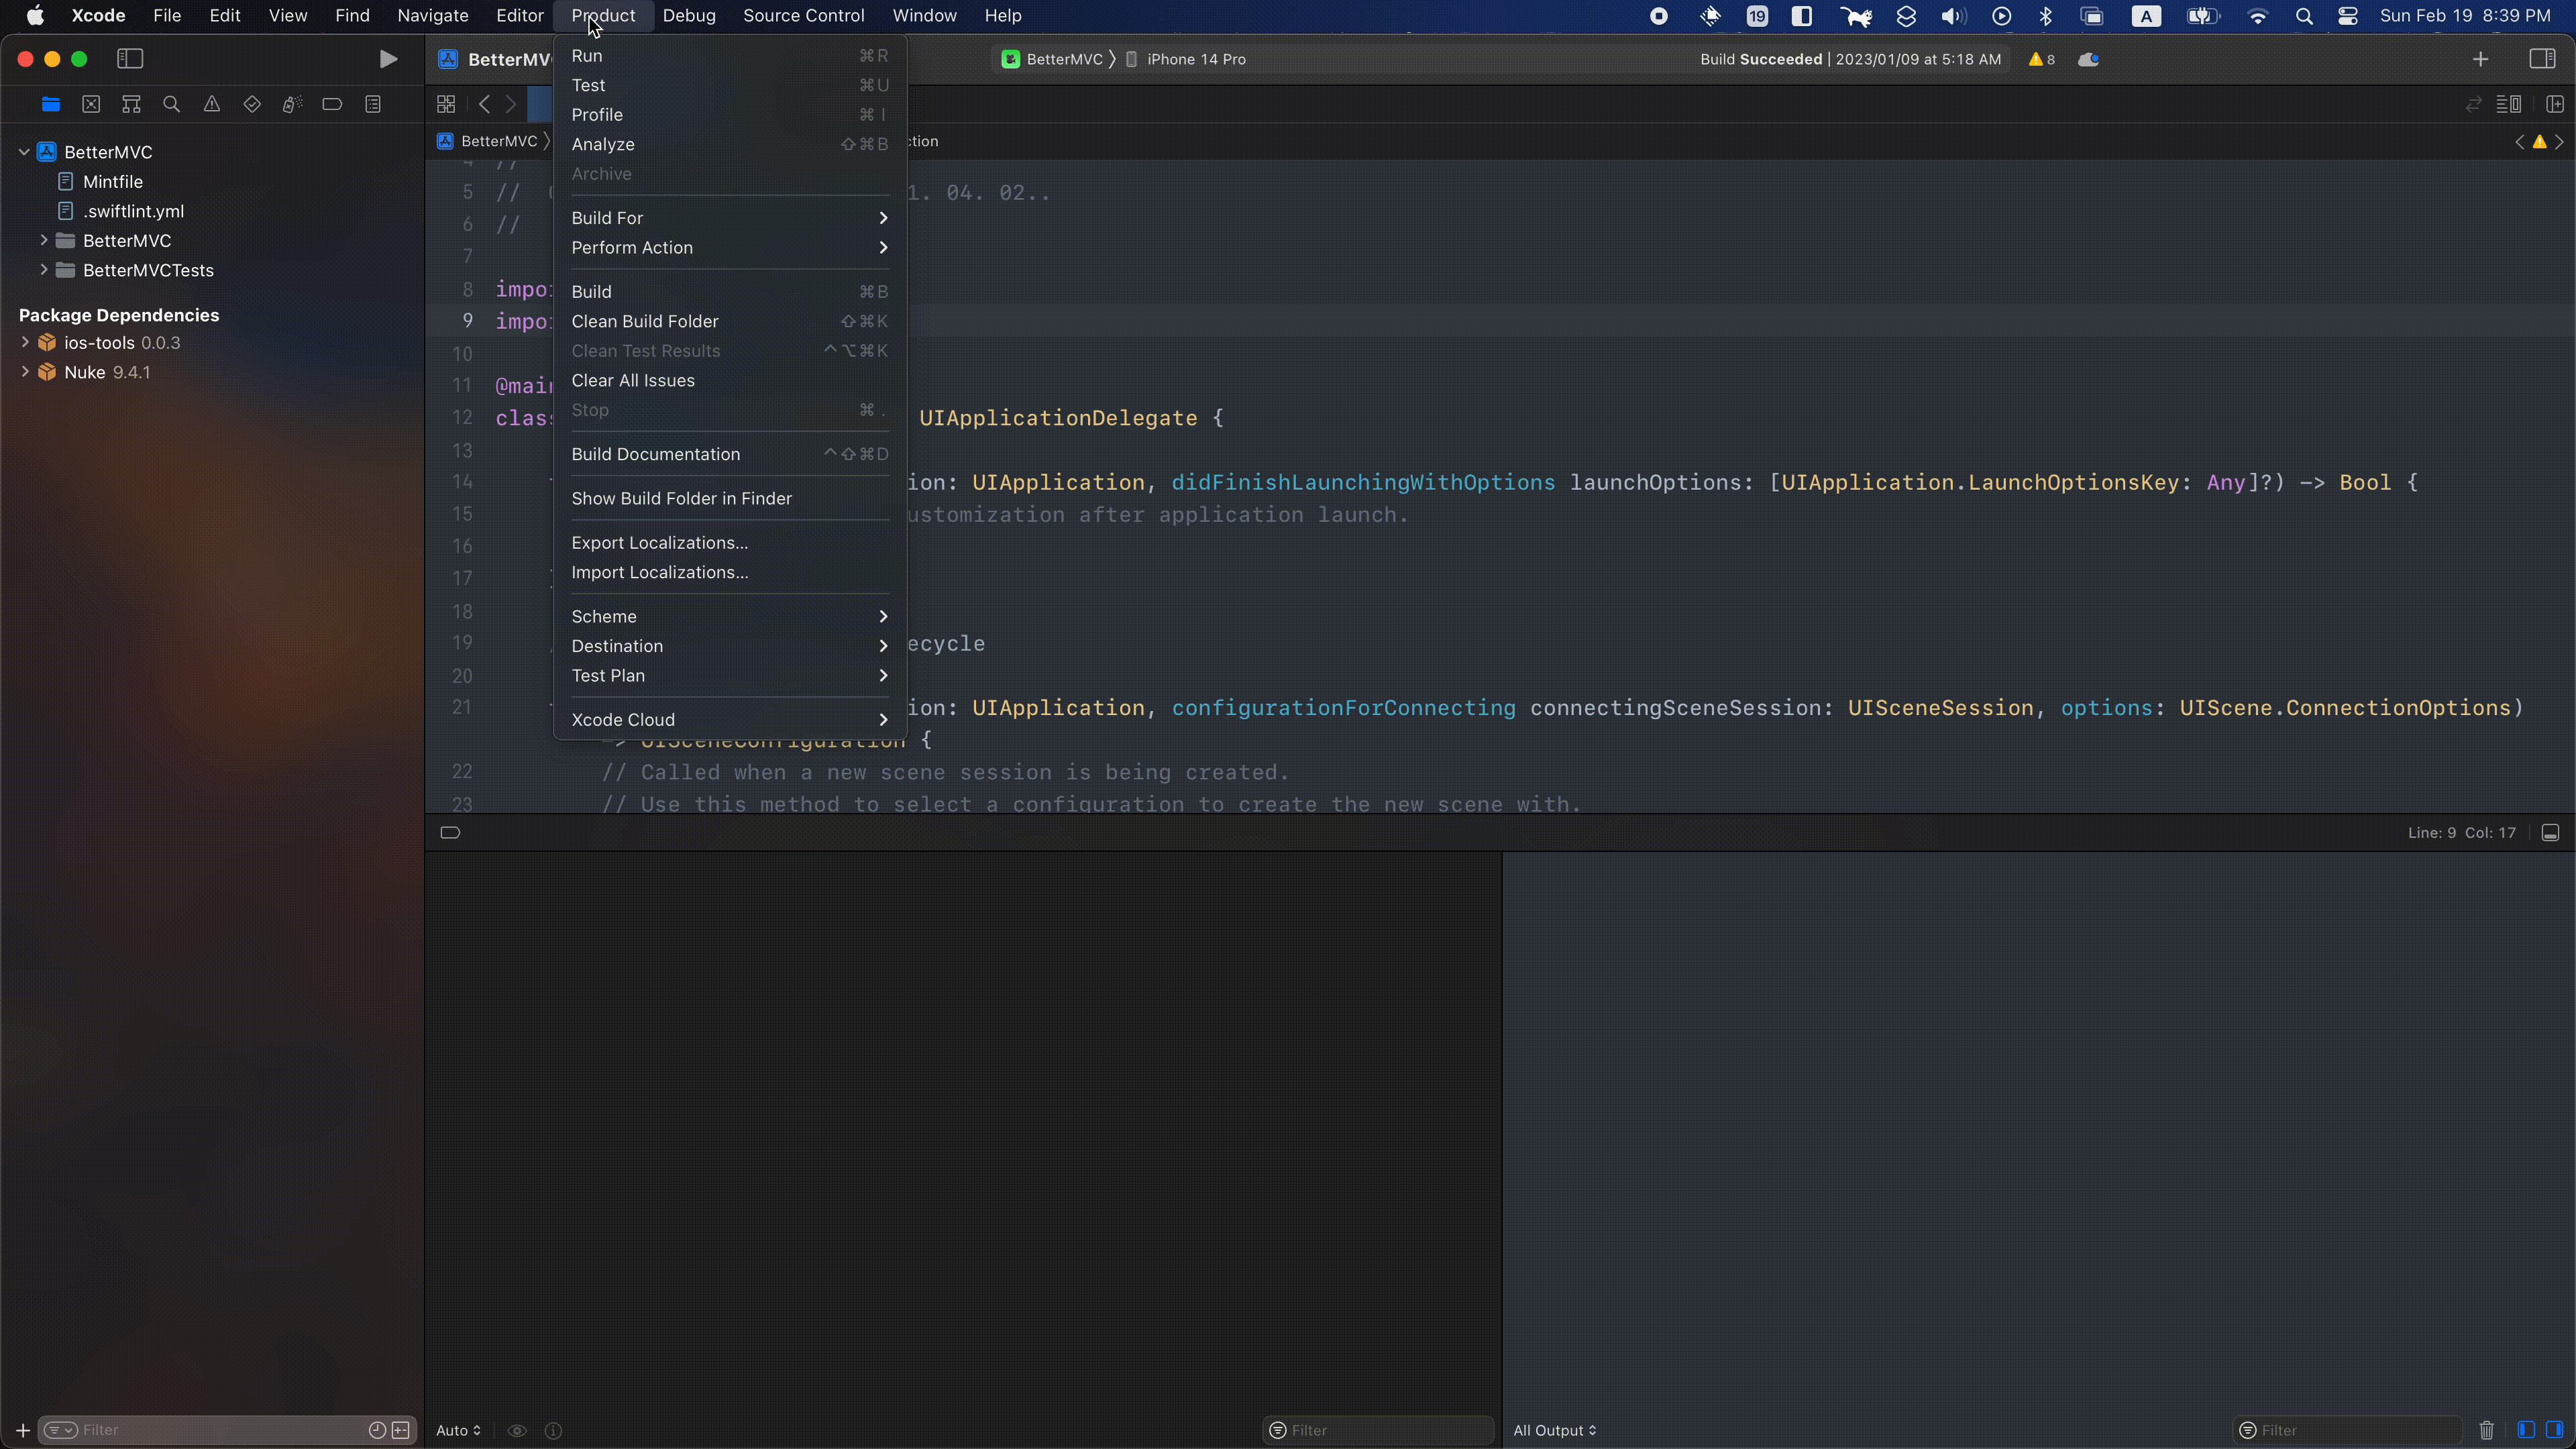Click the trash icon to clear console
This screenshot has width=2576, height=1449.
click(x=2486, y=1430)
